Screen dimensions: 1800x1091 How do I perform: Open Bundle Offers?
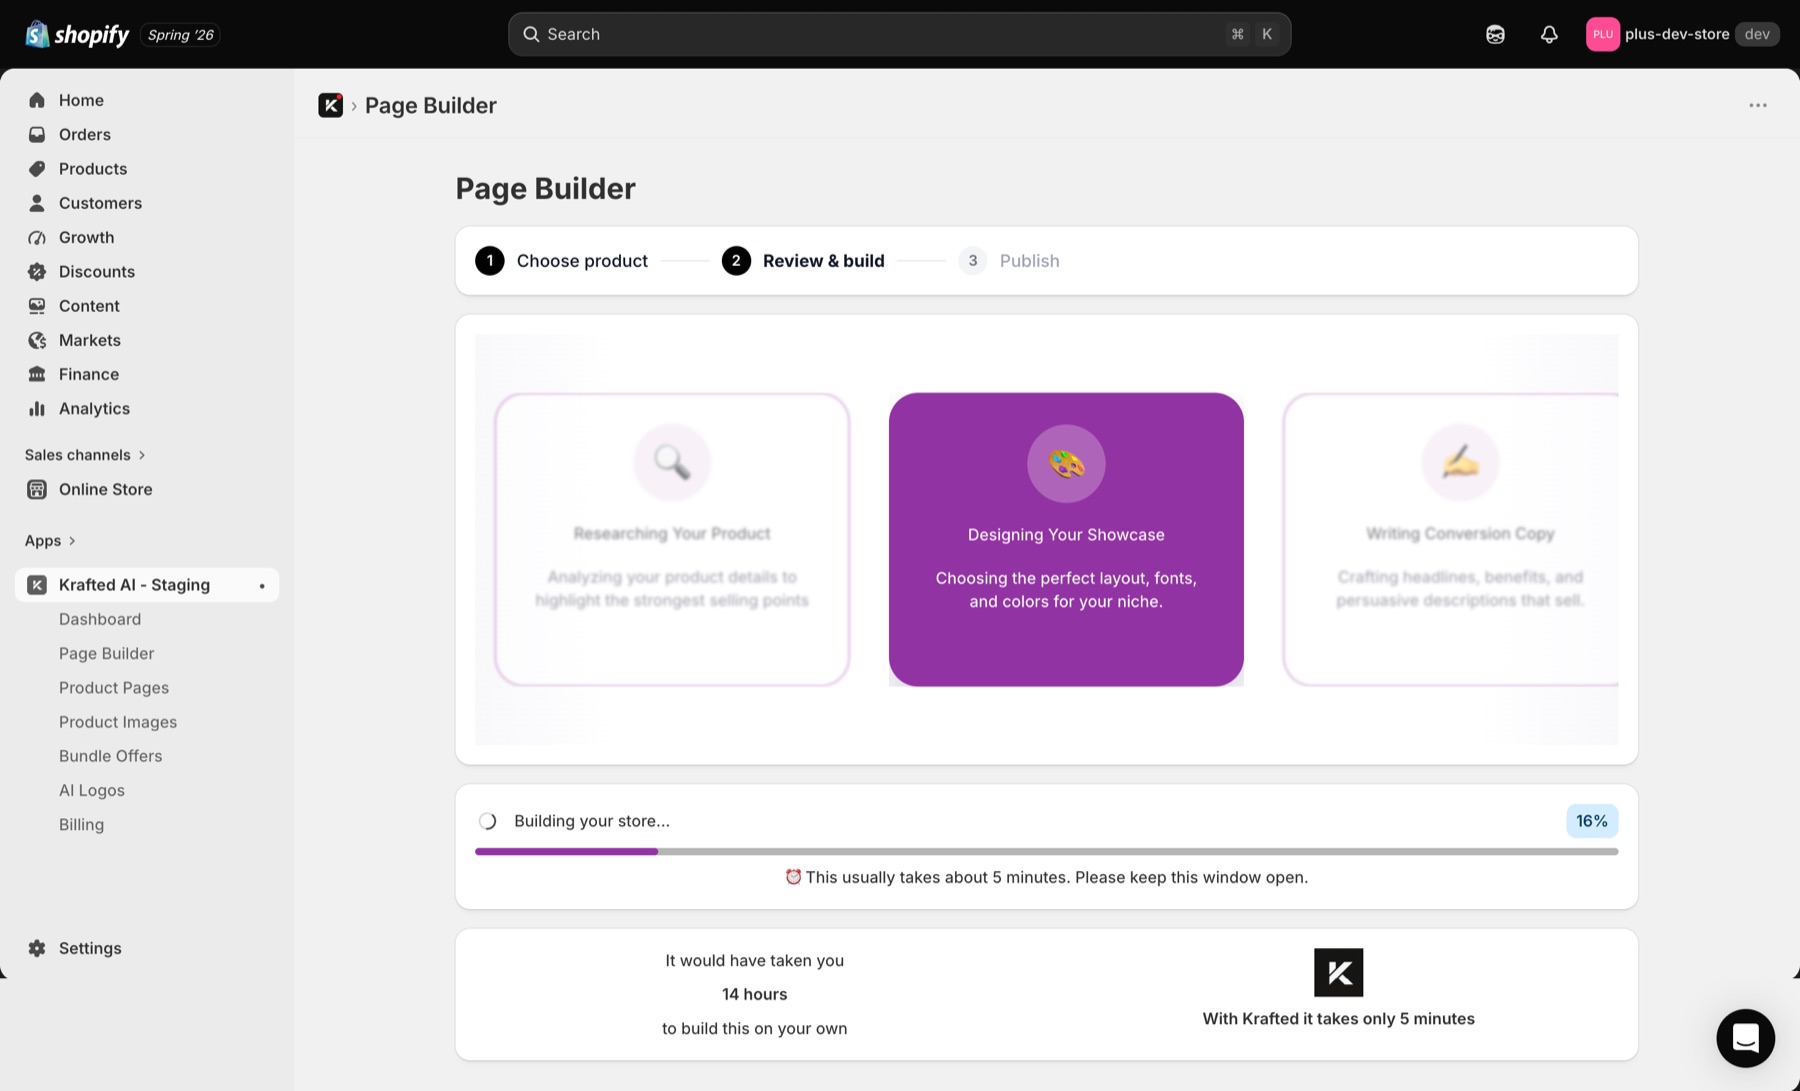pyautogui.click(x=110, y=756)
